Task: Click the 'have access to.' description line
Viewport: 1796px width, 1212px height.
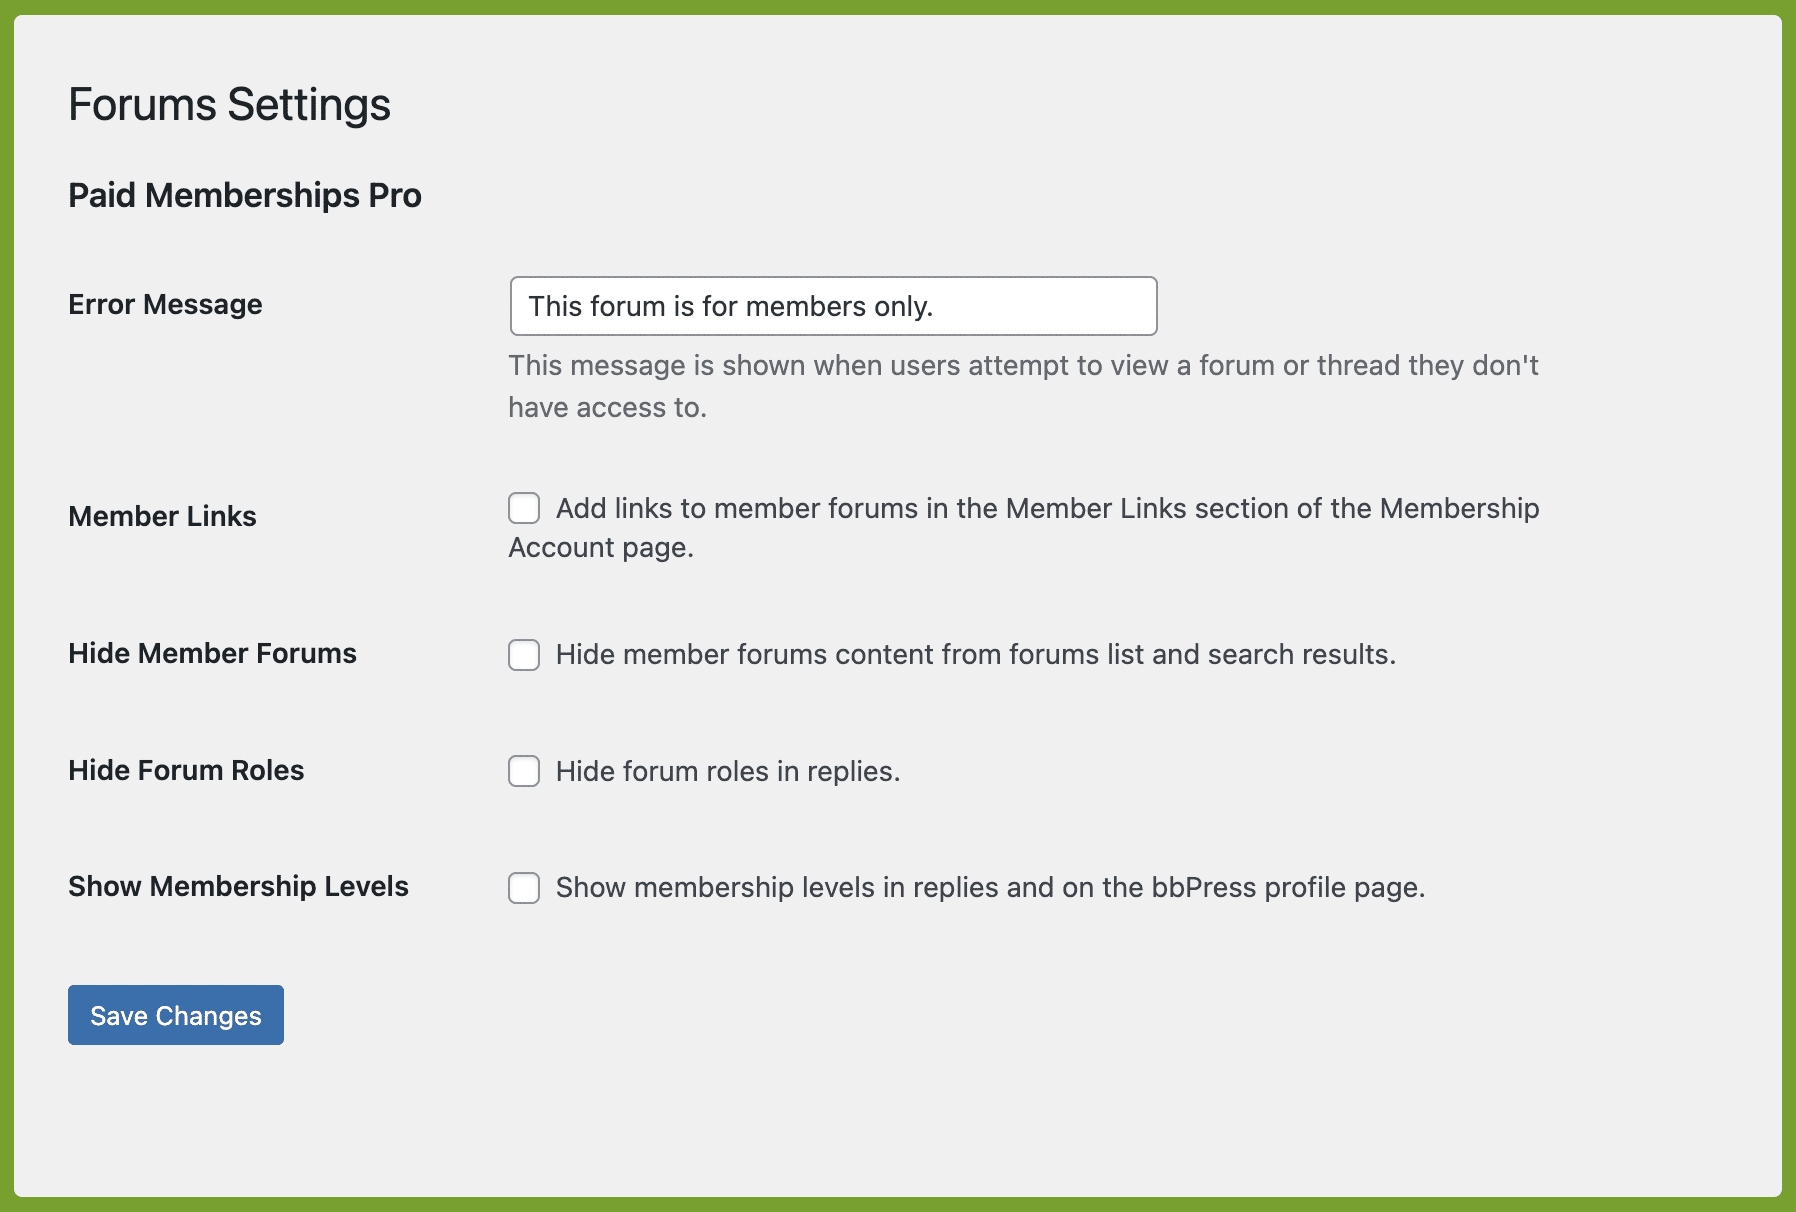Action: coord(607,407)
